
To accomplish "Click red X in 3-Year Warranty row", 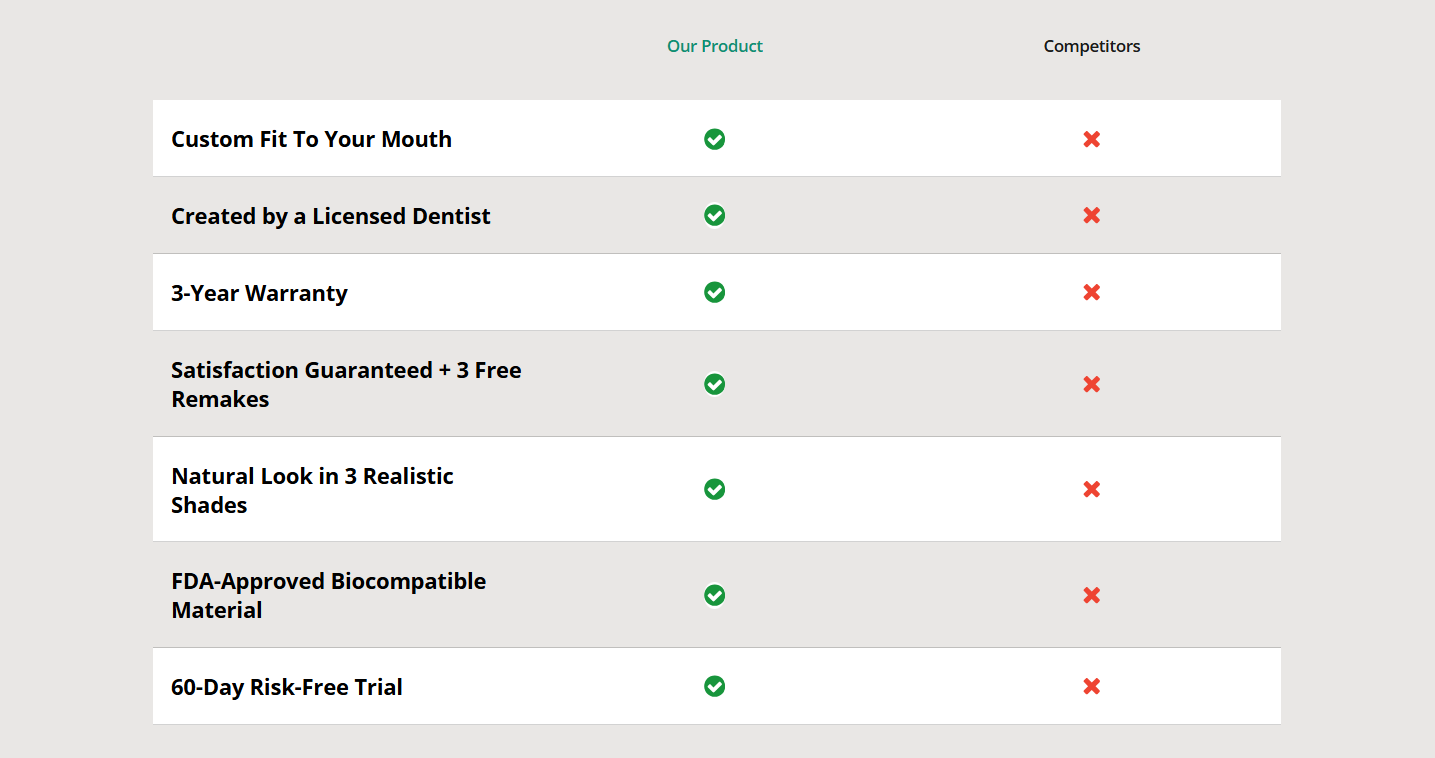I will coord(1091,292).
